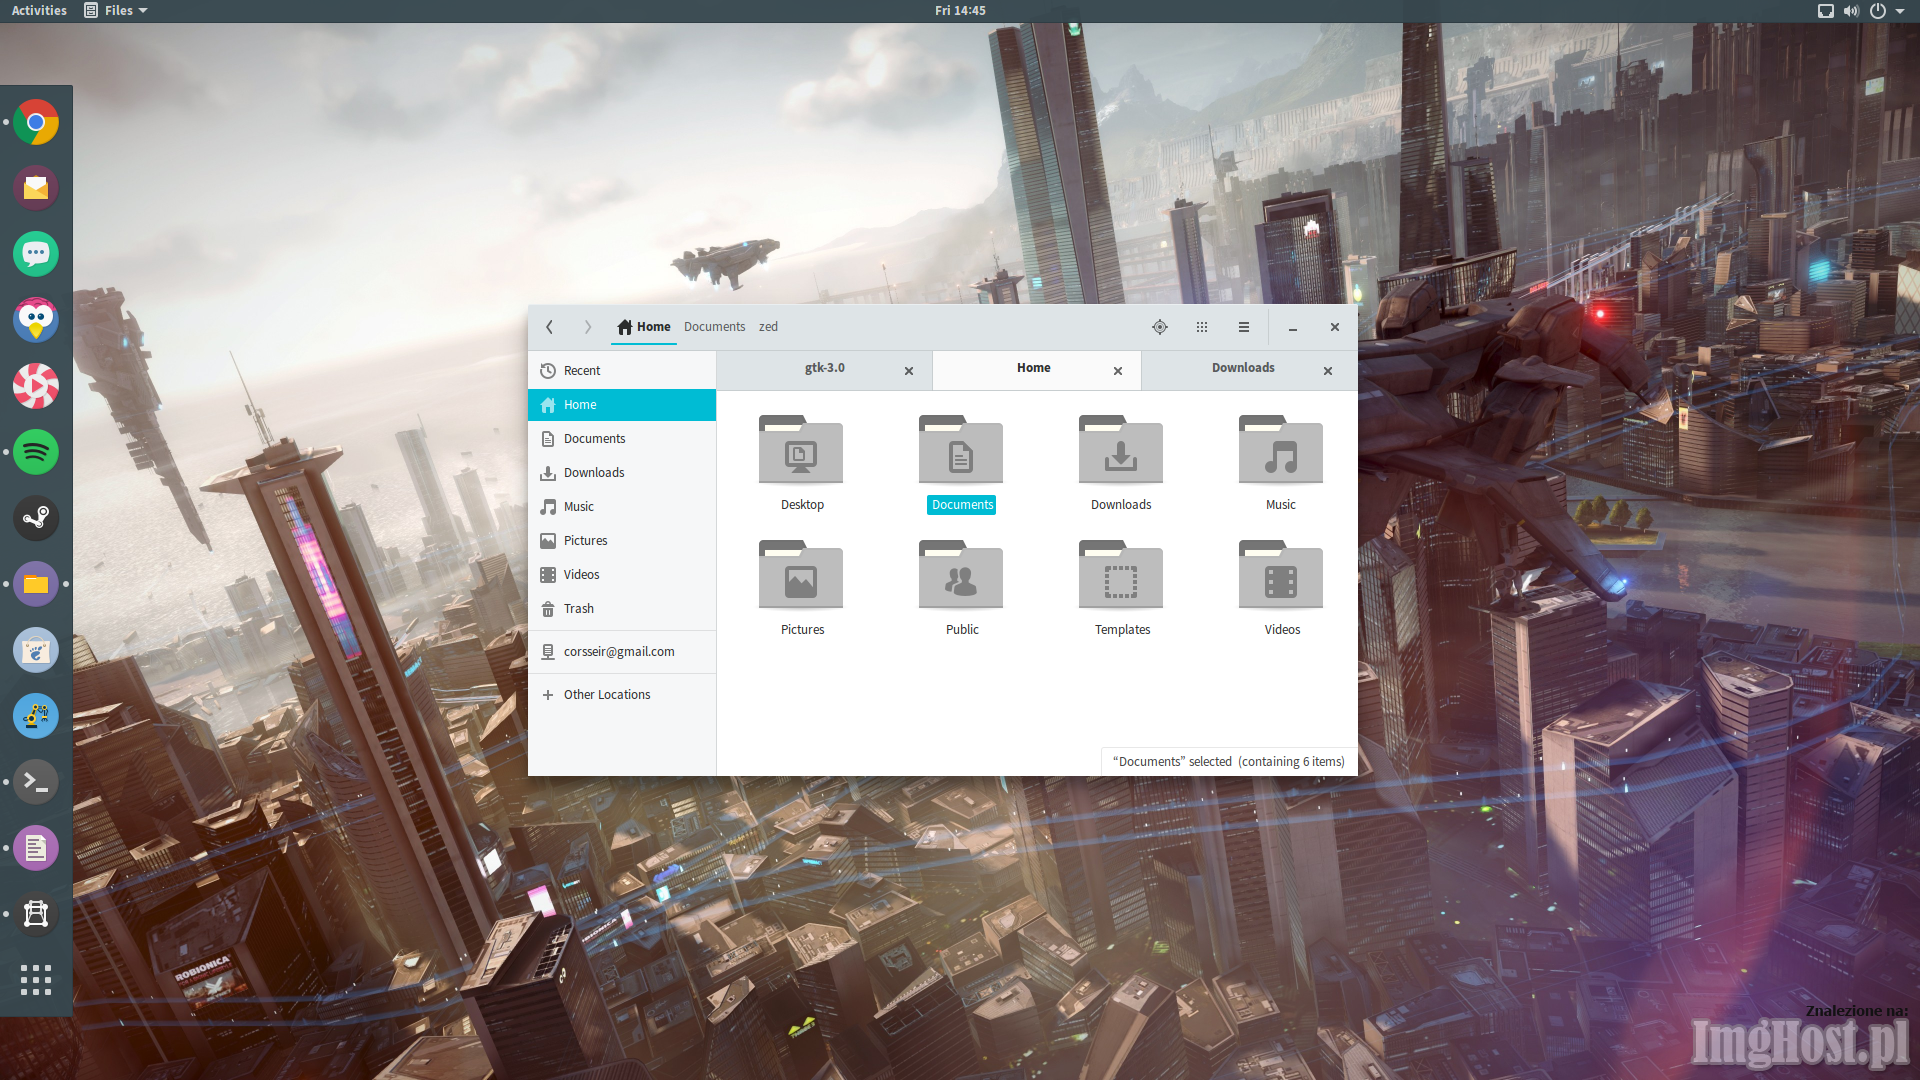Launch the mail client in the dock
This screenshot has width=1920, height=1080.
pos(36,188)
